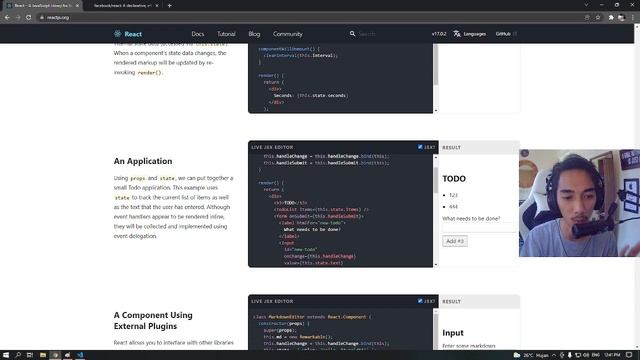Open a new browser tab

tap(169, 6)
